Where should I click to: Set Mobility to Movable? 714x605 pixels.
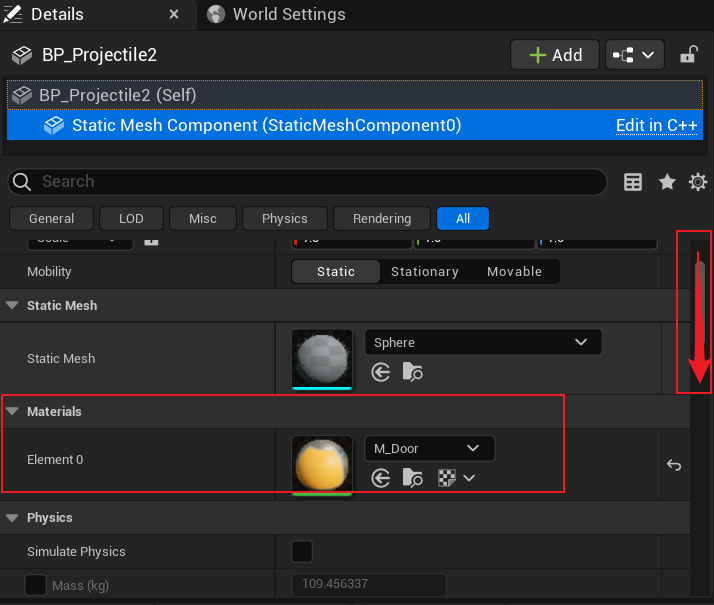click(514, 272)
